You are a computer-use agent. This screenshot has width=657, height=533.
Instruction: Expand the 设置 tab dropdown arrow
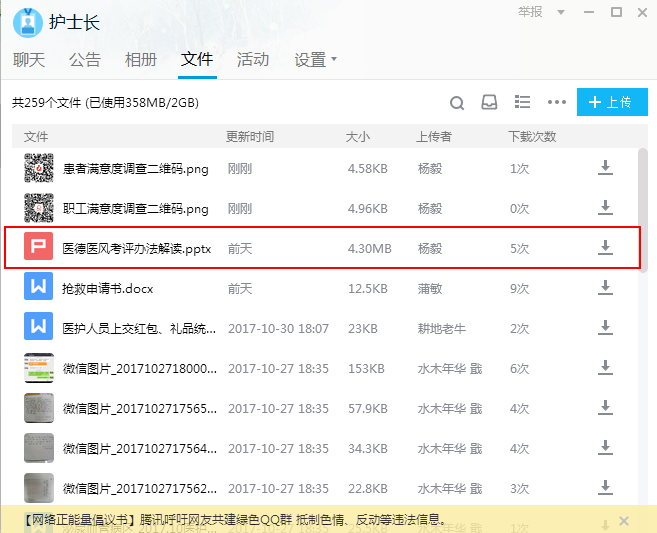334,59
